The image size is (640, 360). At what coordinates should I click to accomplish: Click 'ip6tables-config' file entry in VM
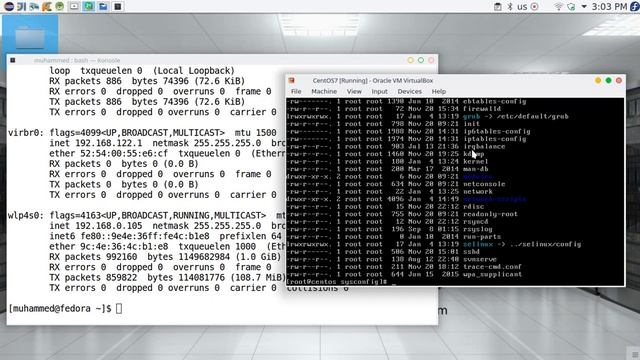pos(497,131)
